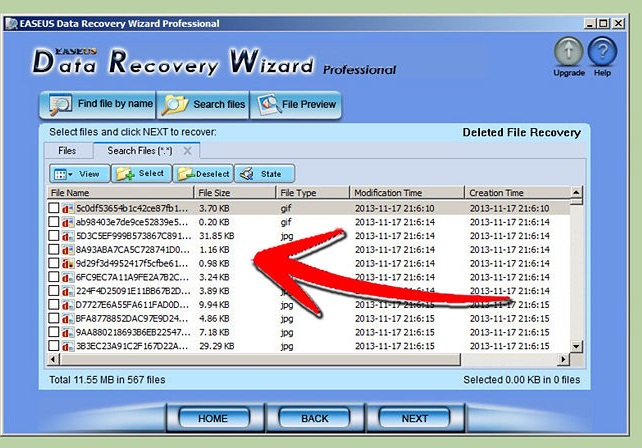Click file icon of ab98403e7de9ce52839e5 row
This screenshot has width=642, height=448.
click(68, 222)
